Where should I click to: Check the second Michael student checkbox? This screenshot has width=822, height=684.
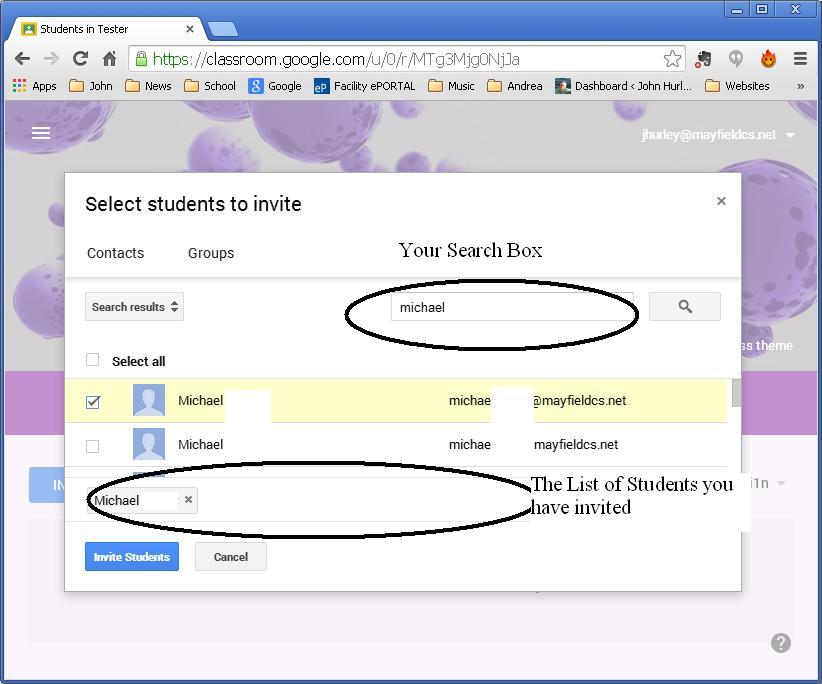[x=93, y=446]
